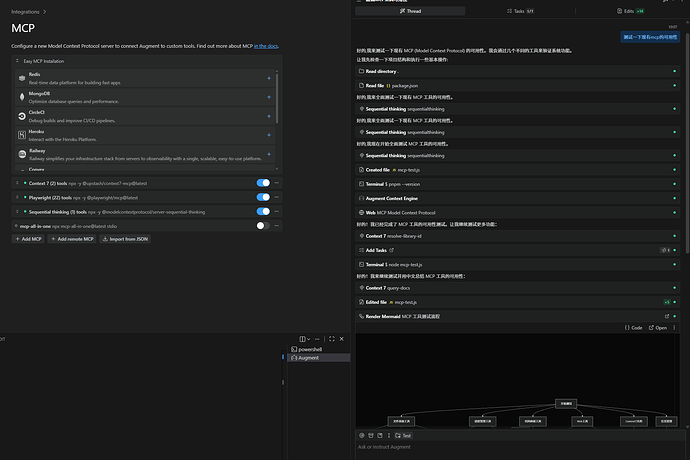This screenshot has height=460, width=690.
Task: Switch to the Tasks tab
Action: 520,11
